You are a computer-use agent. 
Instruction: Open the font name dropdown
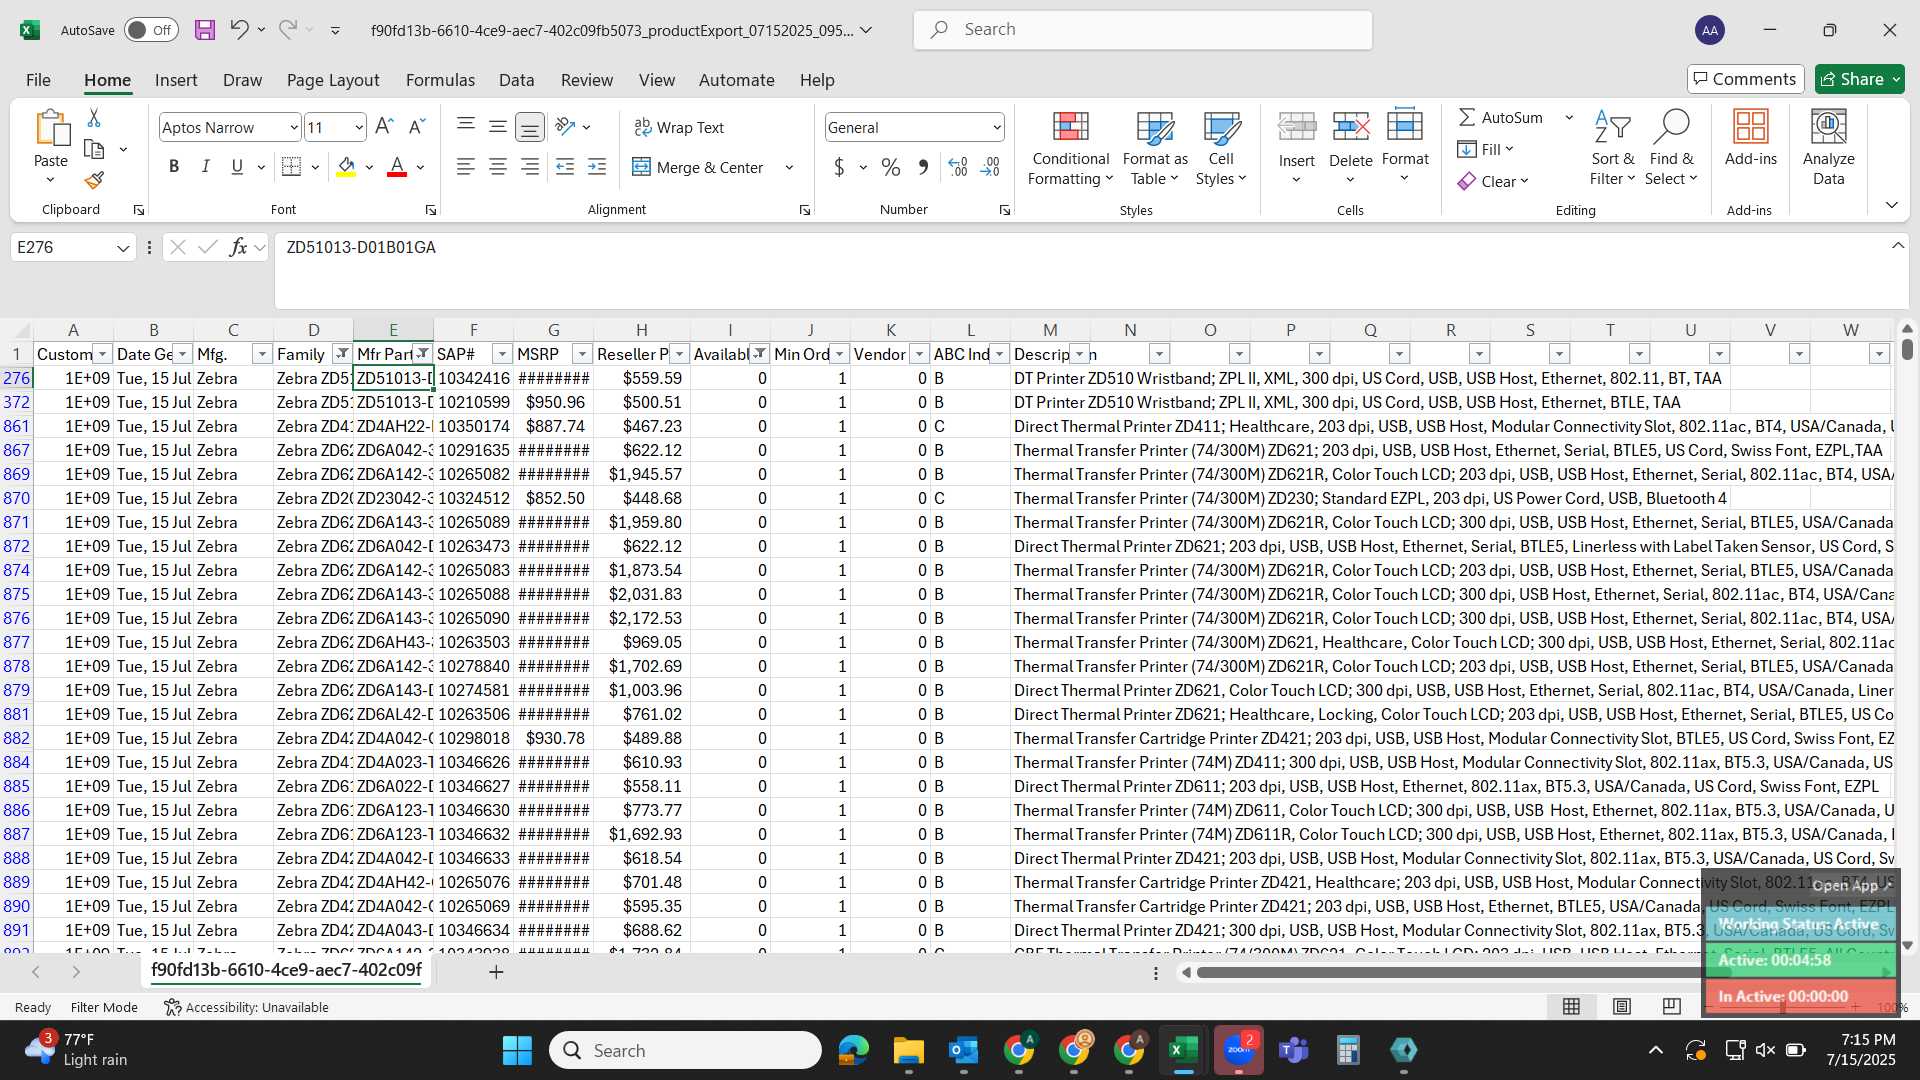pyautogui.click(x=294, y=127)
